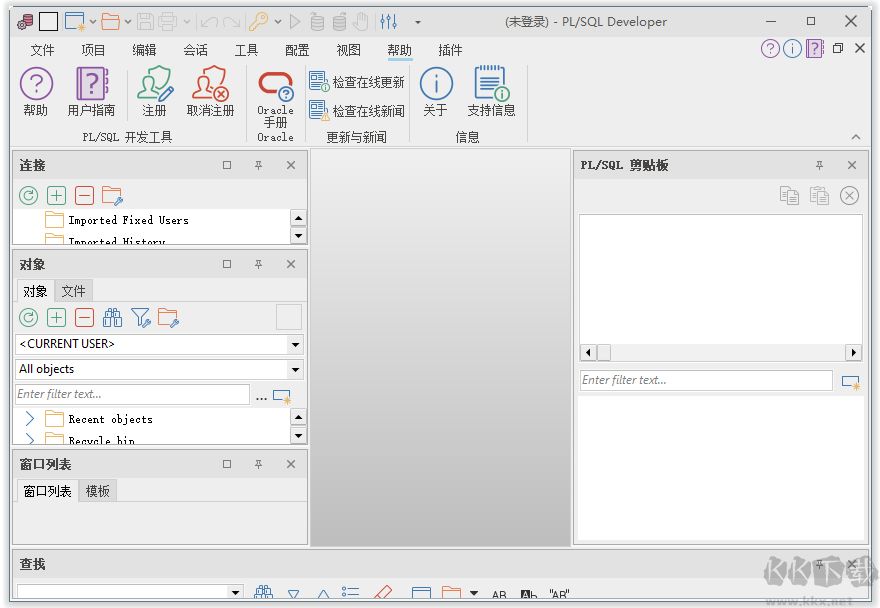The image size is (880, 608).
Task: Expand the Recent objects tree node
Action: (x=30, y=419)
